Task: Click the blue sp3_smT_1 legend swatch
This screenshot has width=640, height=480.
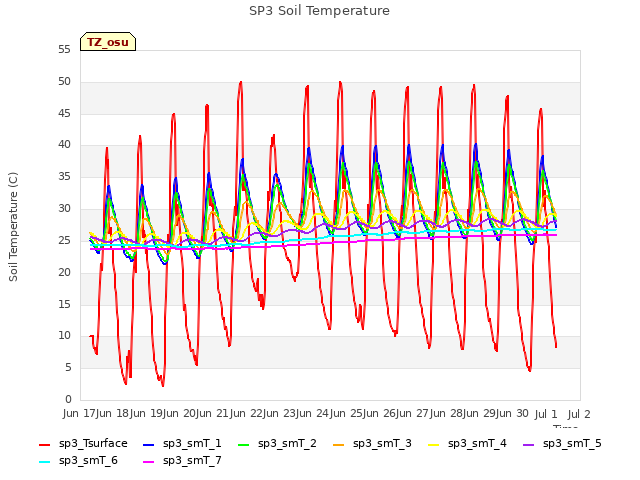Action: pyautogui.click(x=149, y=444)
